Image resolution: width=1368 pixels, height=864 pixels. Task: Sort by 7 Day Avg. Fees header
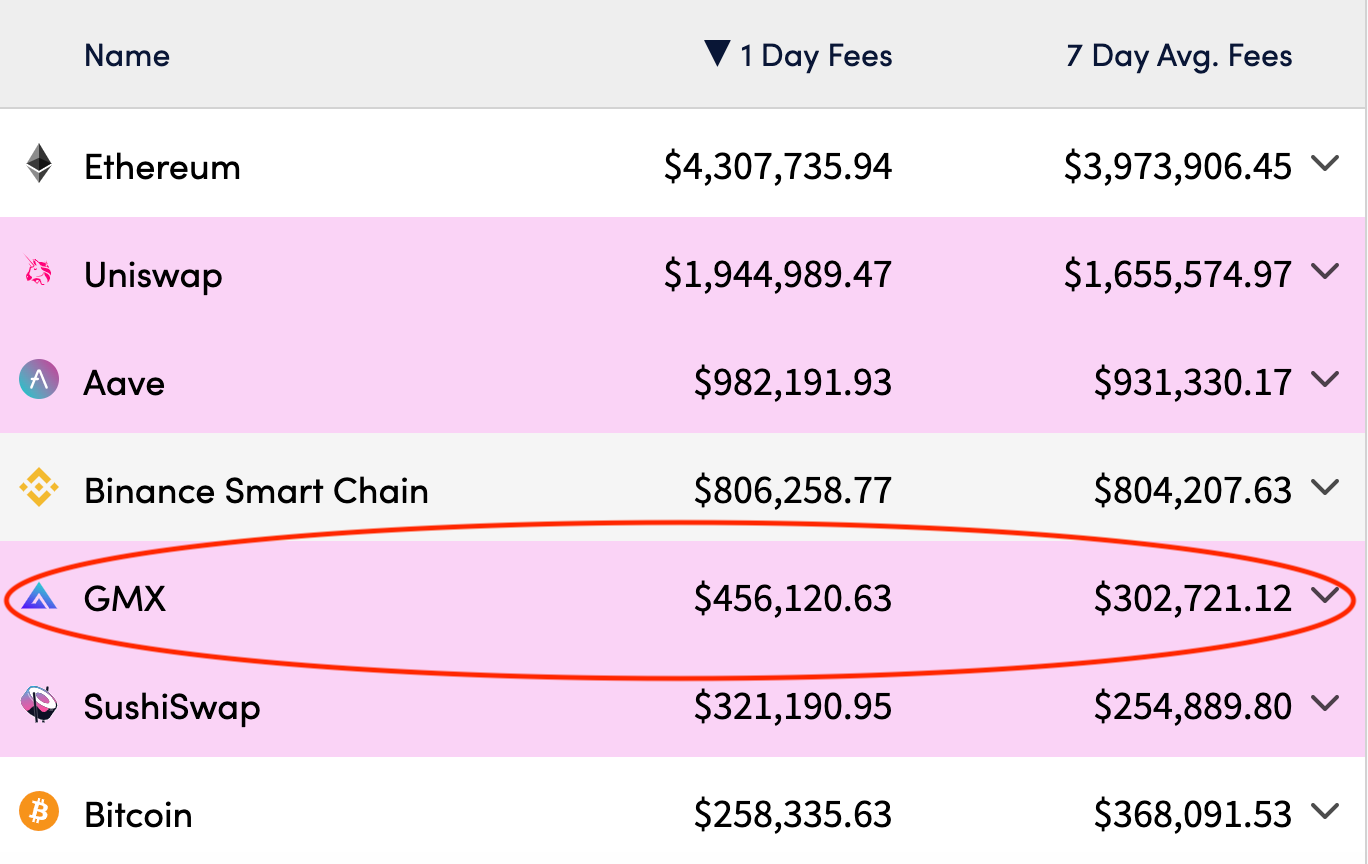[1179, 55]
